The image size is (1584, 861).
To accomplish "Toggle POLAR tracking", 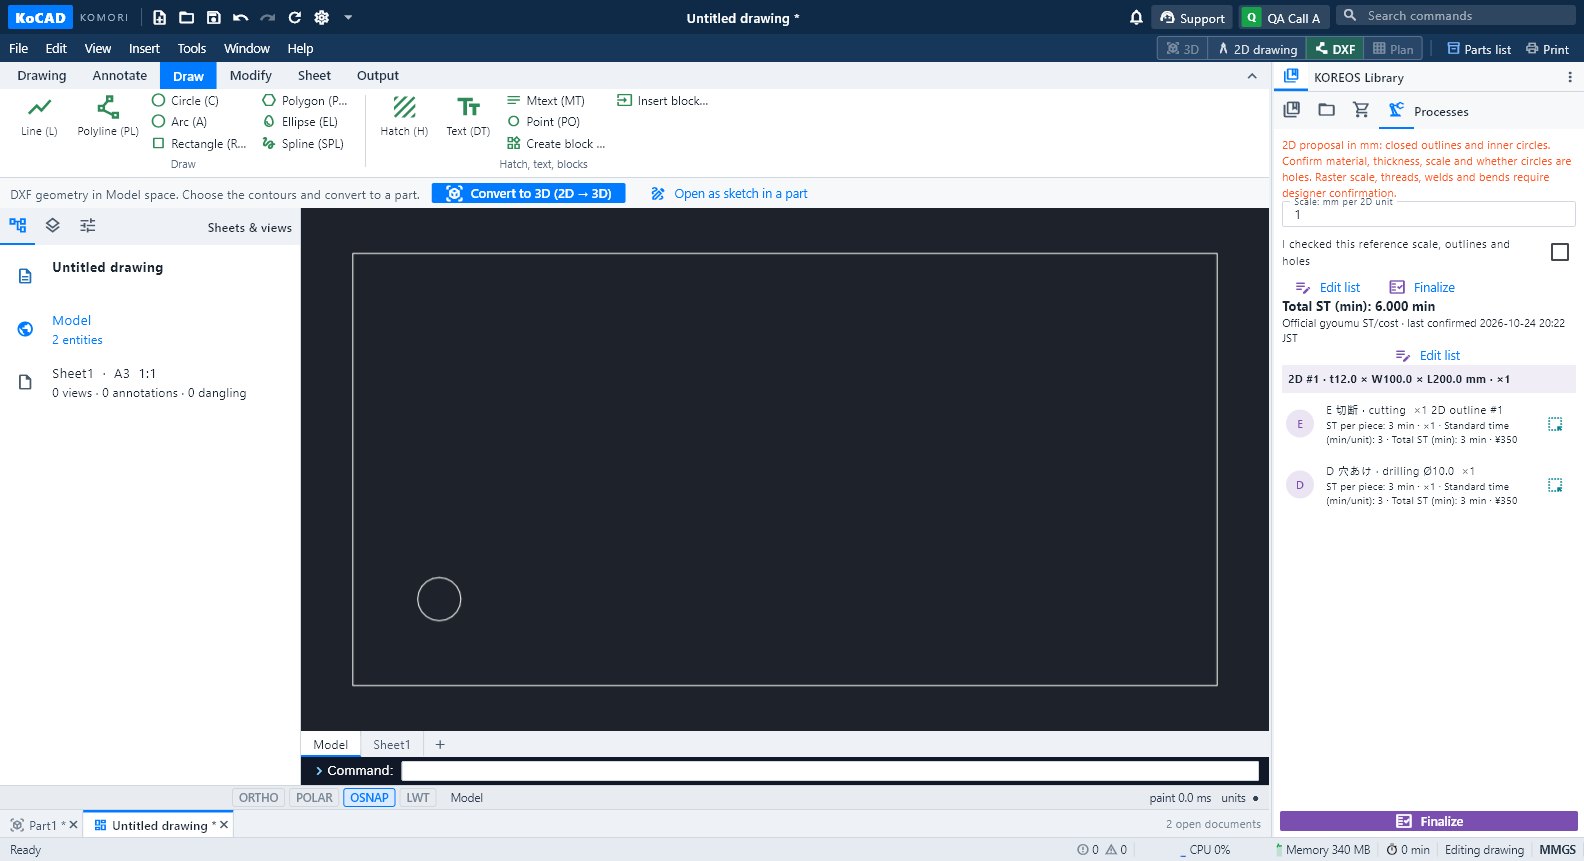I will point(314,798).
